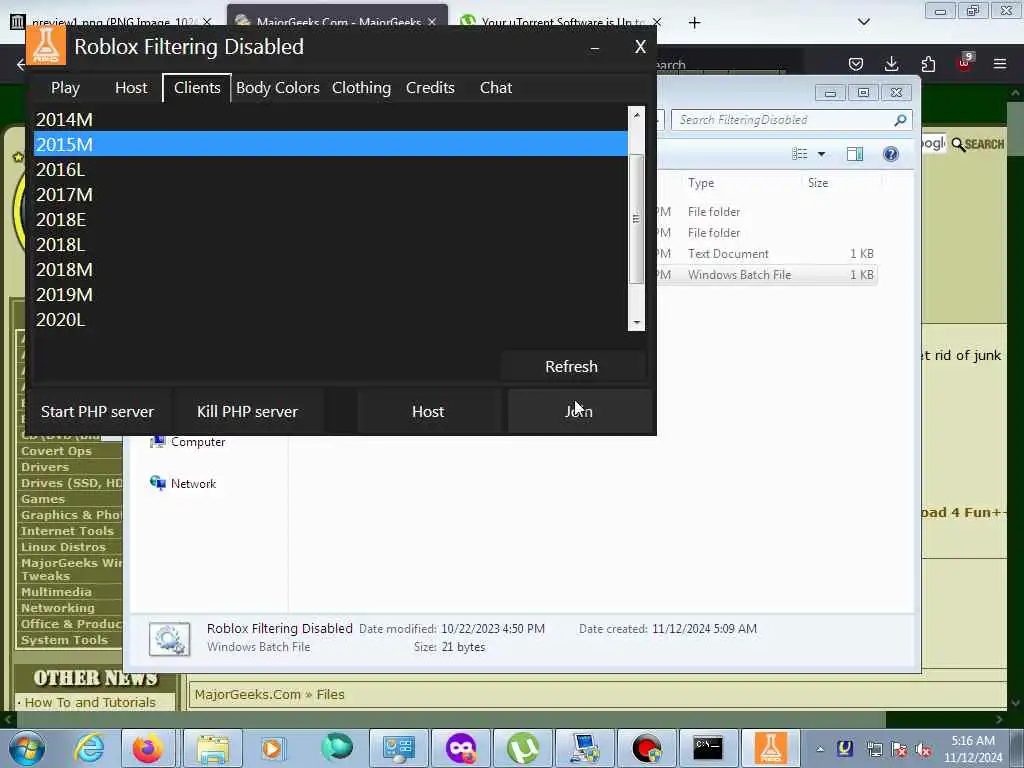Select the 2016L client
The height and width of the screenshot is (768, 1024).
click(x=330, y=169)
